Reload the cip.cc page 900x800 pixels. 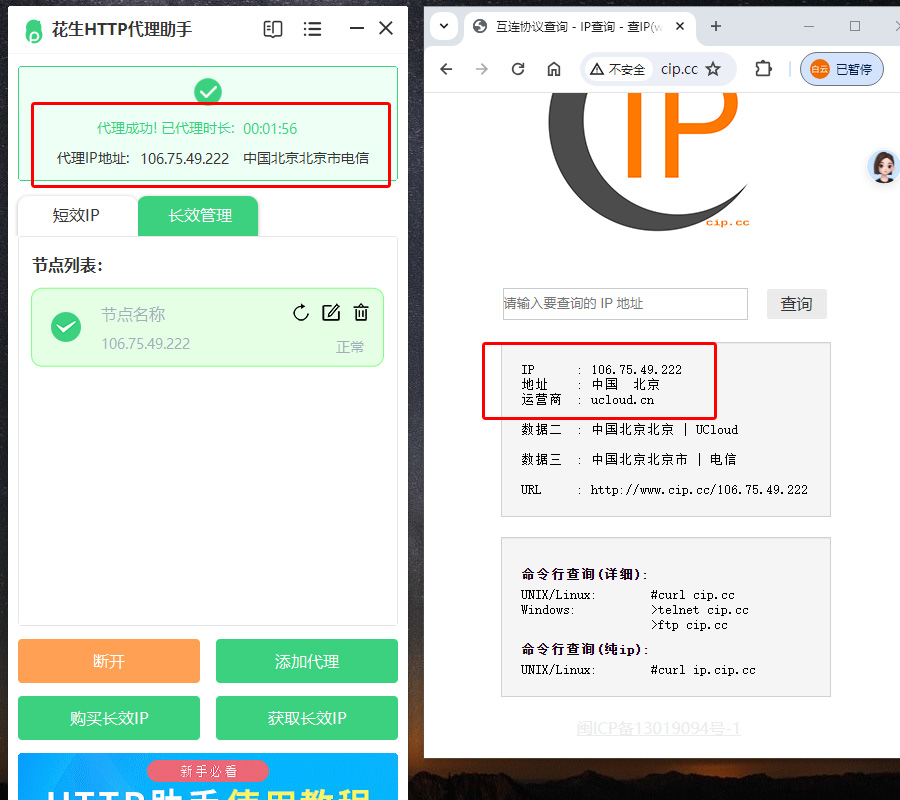[x=518, y=69]
